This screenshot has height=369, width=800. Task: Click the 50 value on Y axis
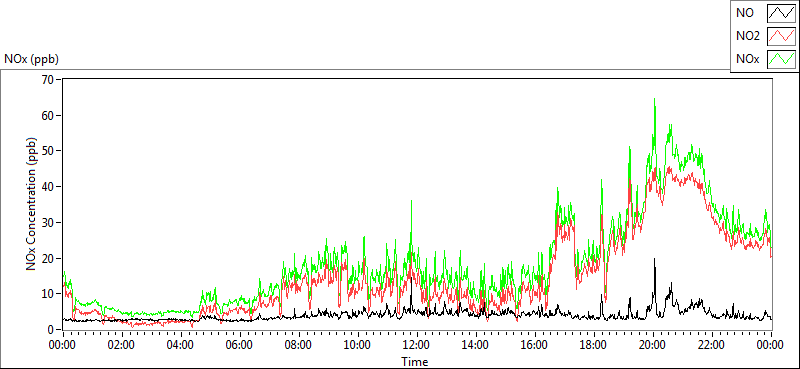point(48,151)
